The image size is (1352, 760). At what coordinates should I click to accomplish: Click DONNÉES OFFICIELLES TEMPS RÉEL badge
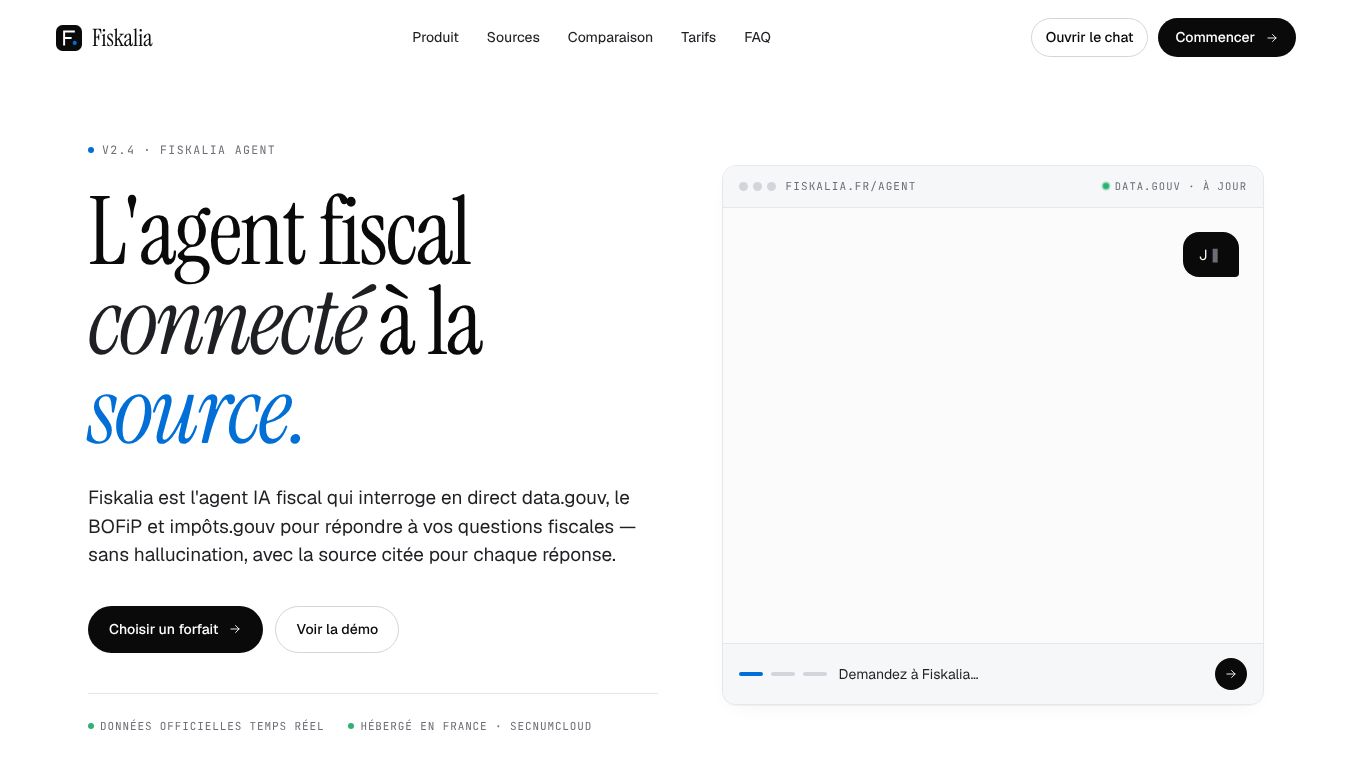[206, 726]
